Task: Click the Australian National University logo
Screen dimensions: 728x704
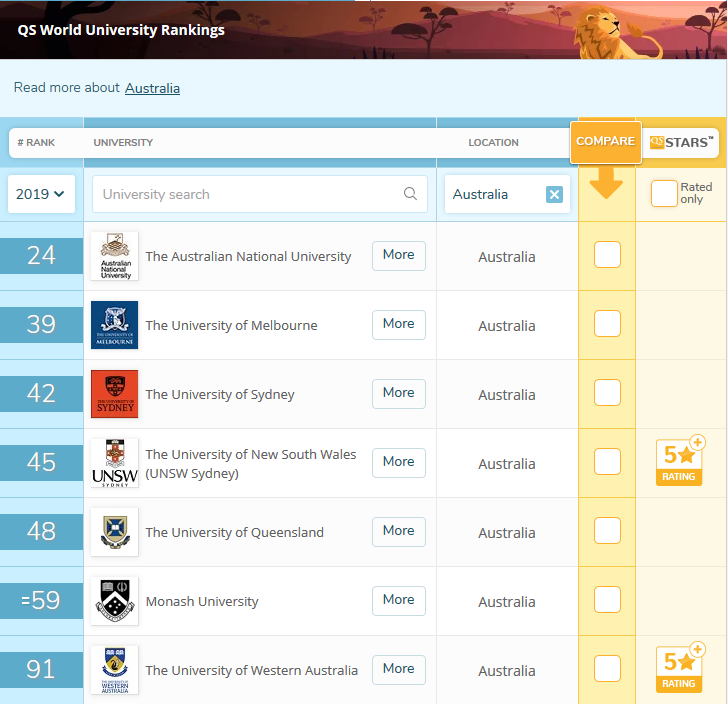Action: click(x=115, y=256)
